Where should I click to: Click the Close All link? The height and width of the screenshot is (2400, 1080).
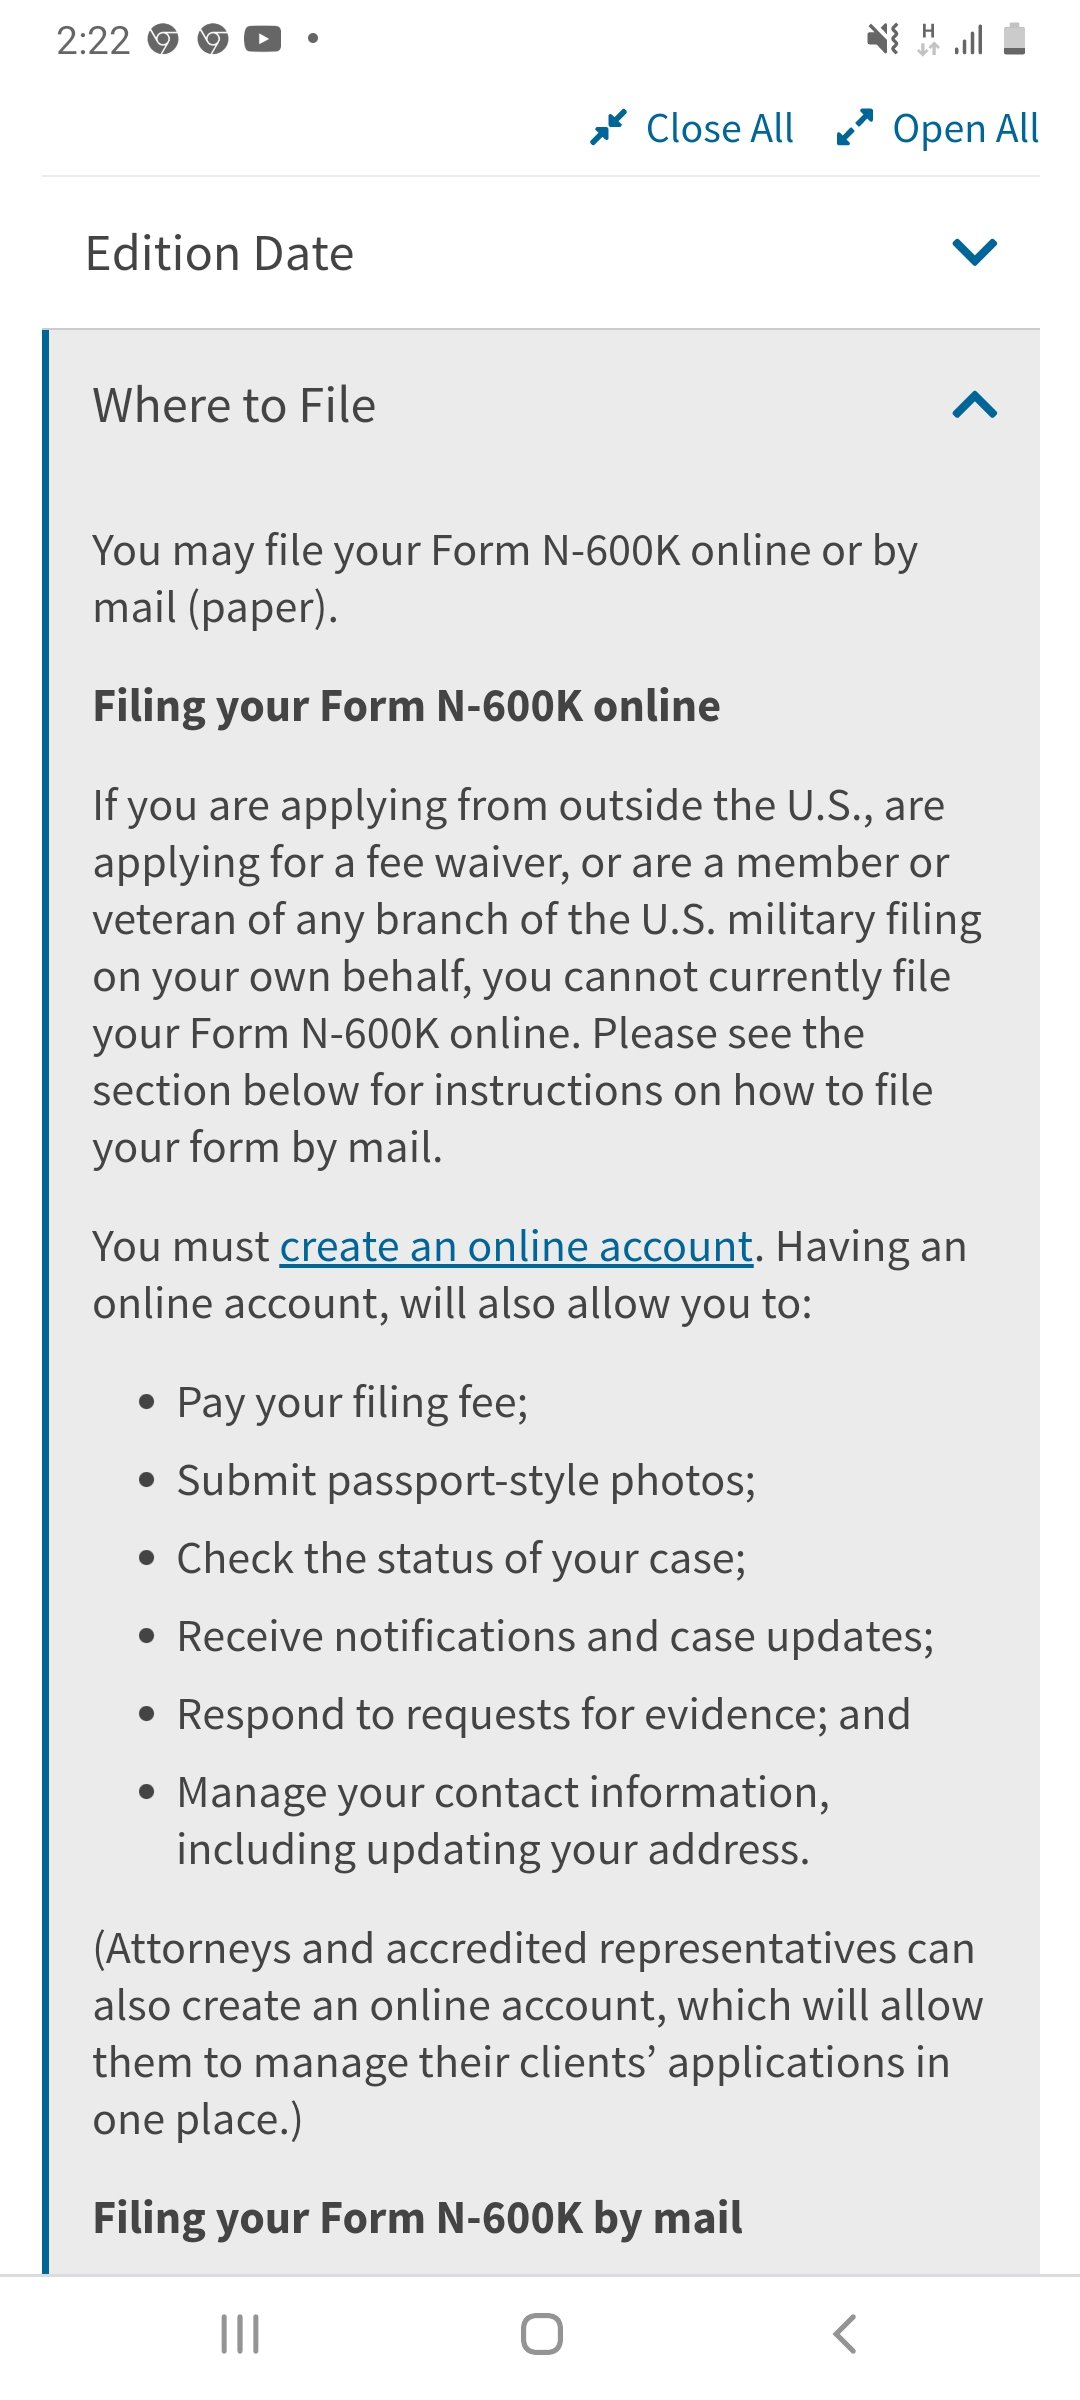pos(720,129)
